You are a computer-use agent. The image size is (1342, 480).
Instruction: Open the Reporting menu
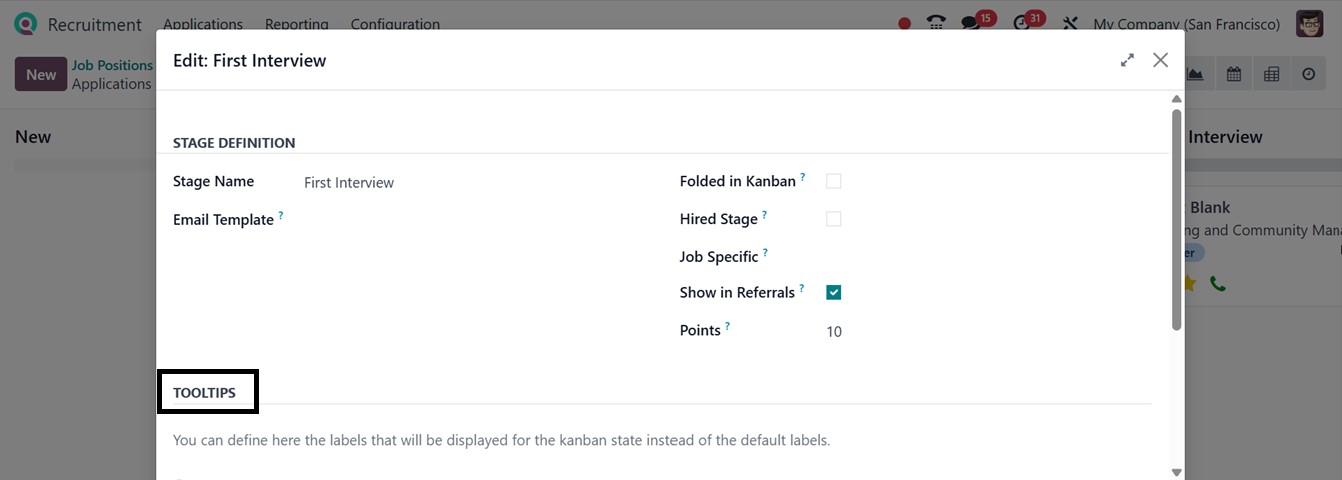coord(296,24)
